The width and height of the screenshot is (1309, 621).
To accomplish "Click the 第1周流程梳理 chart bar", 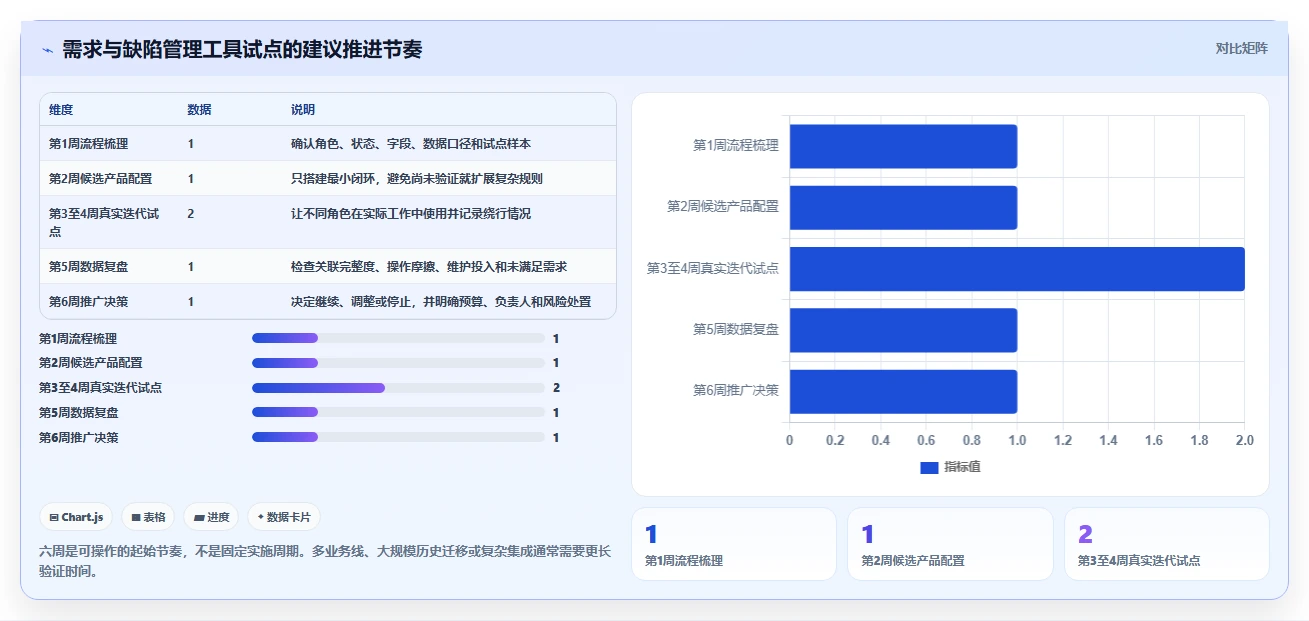I will (903, 146).
